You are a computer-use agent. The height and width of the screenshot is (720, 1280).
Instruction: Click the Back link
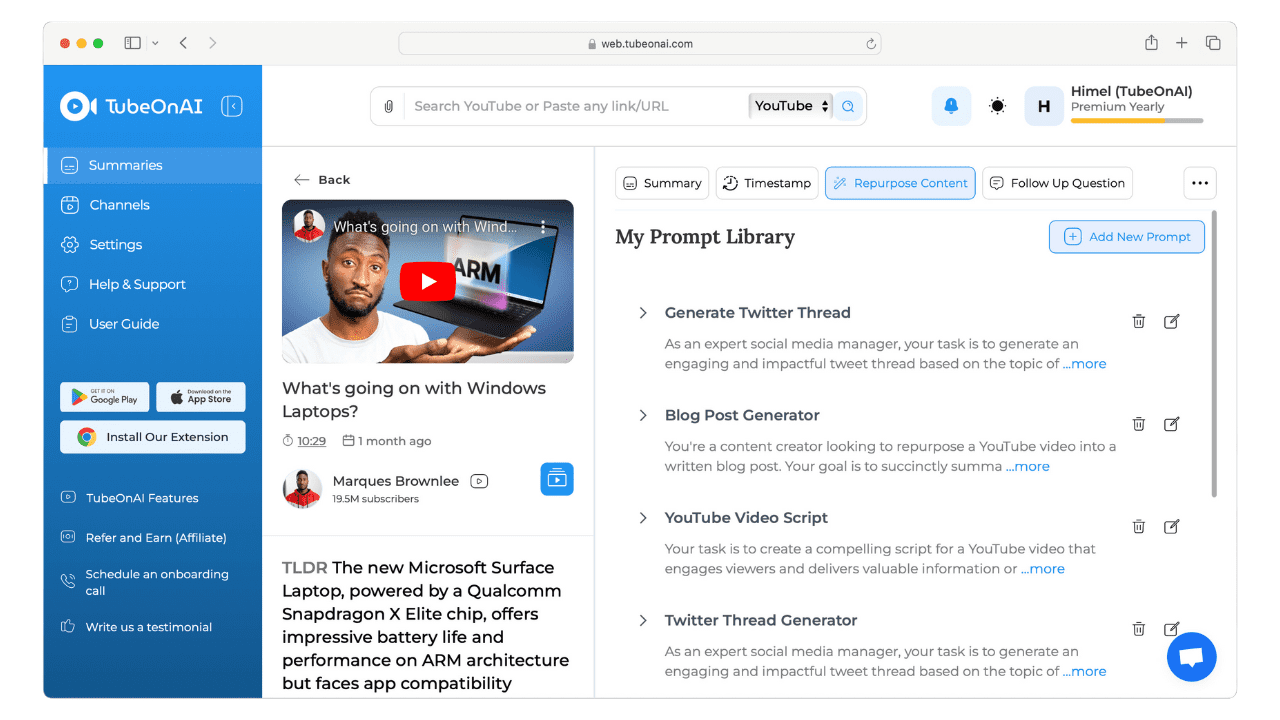tap(321, 180)
